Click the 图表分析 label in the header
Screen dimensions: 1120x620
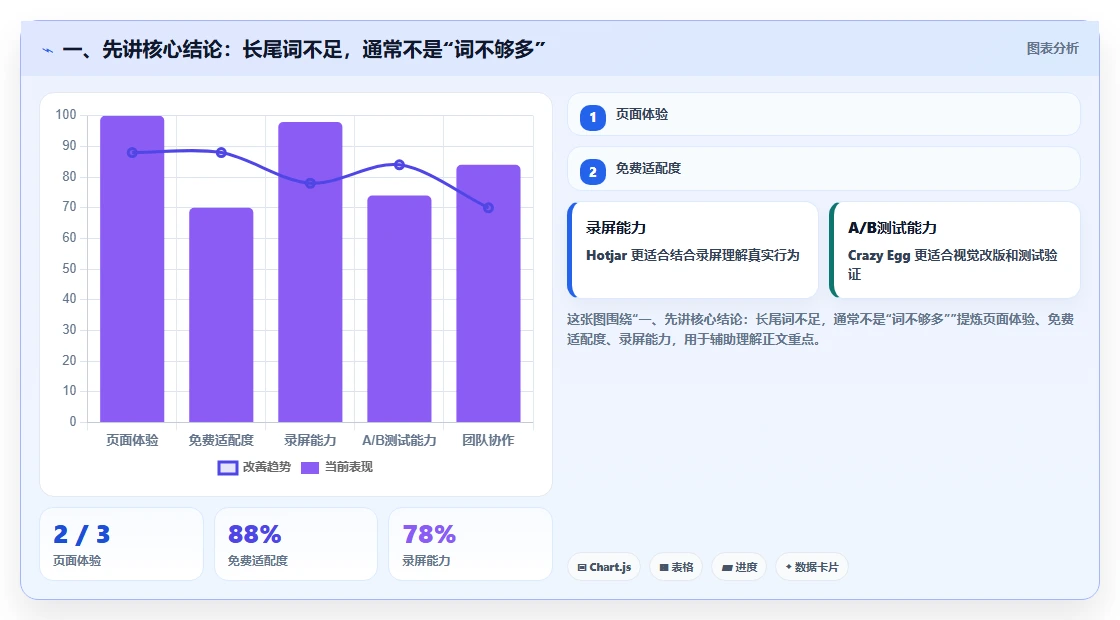click(x=1052, y=49)
